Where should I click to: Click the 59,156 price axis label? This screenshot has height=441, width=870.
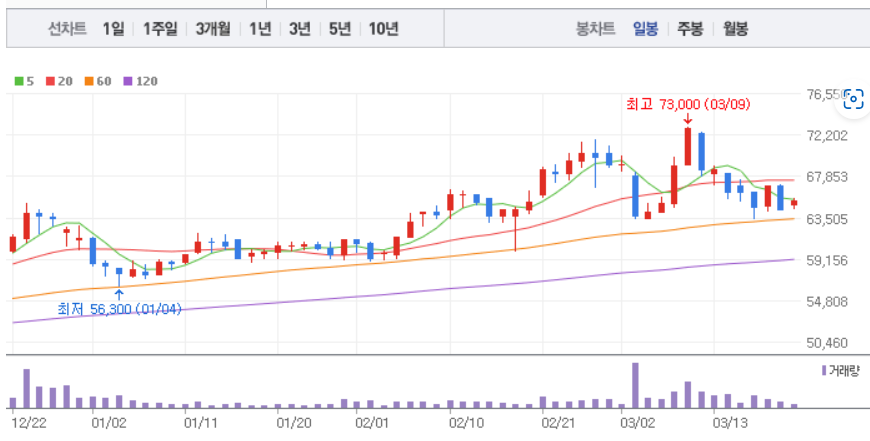point(825,260)
